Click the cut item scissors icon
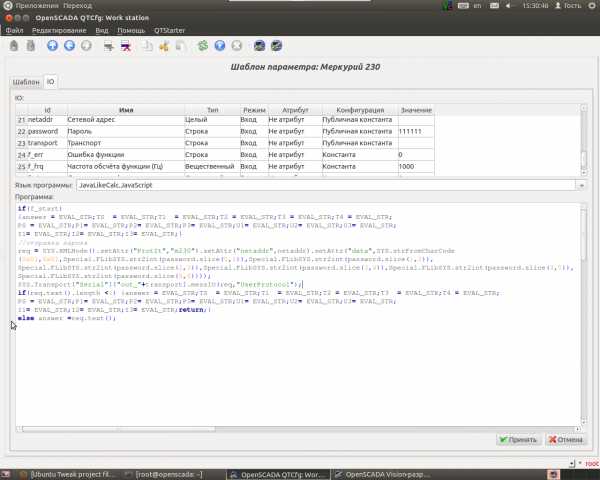 point(165,45)
